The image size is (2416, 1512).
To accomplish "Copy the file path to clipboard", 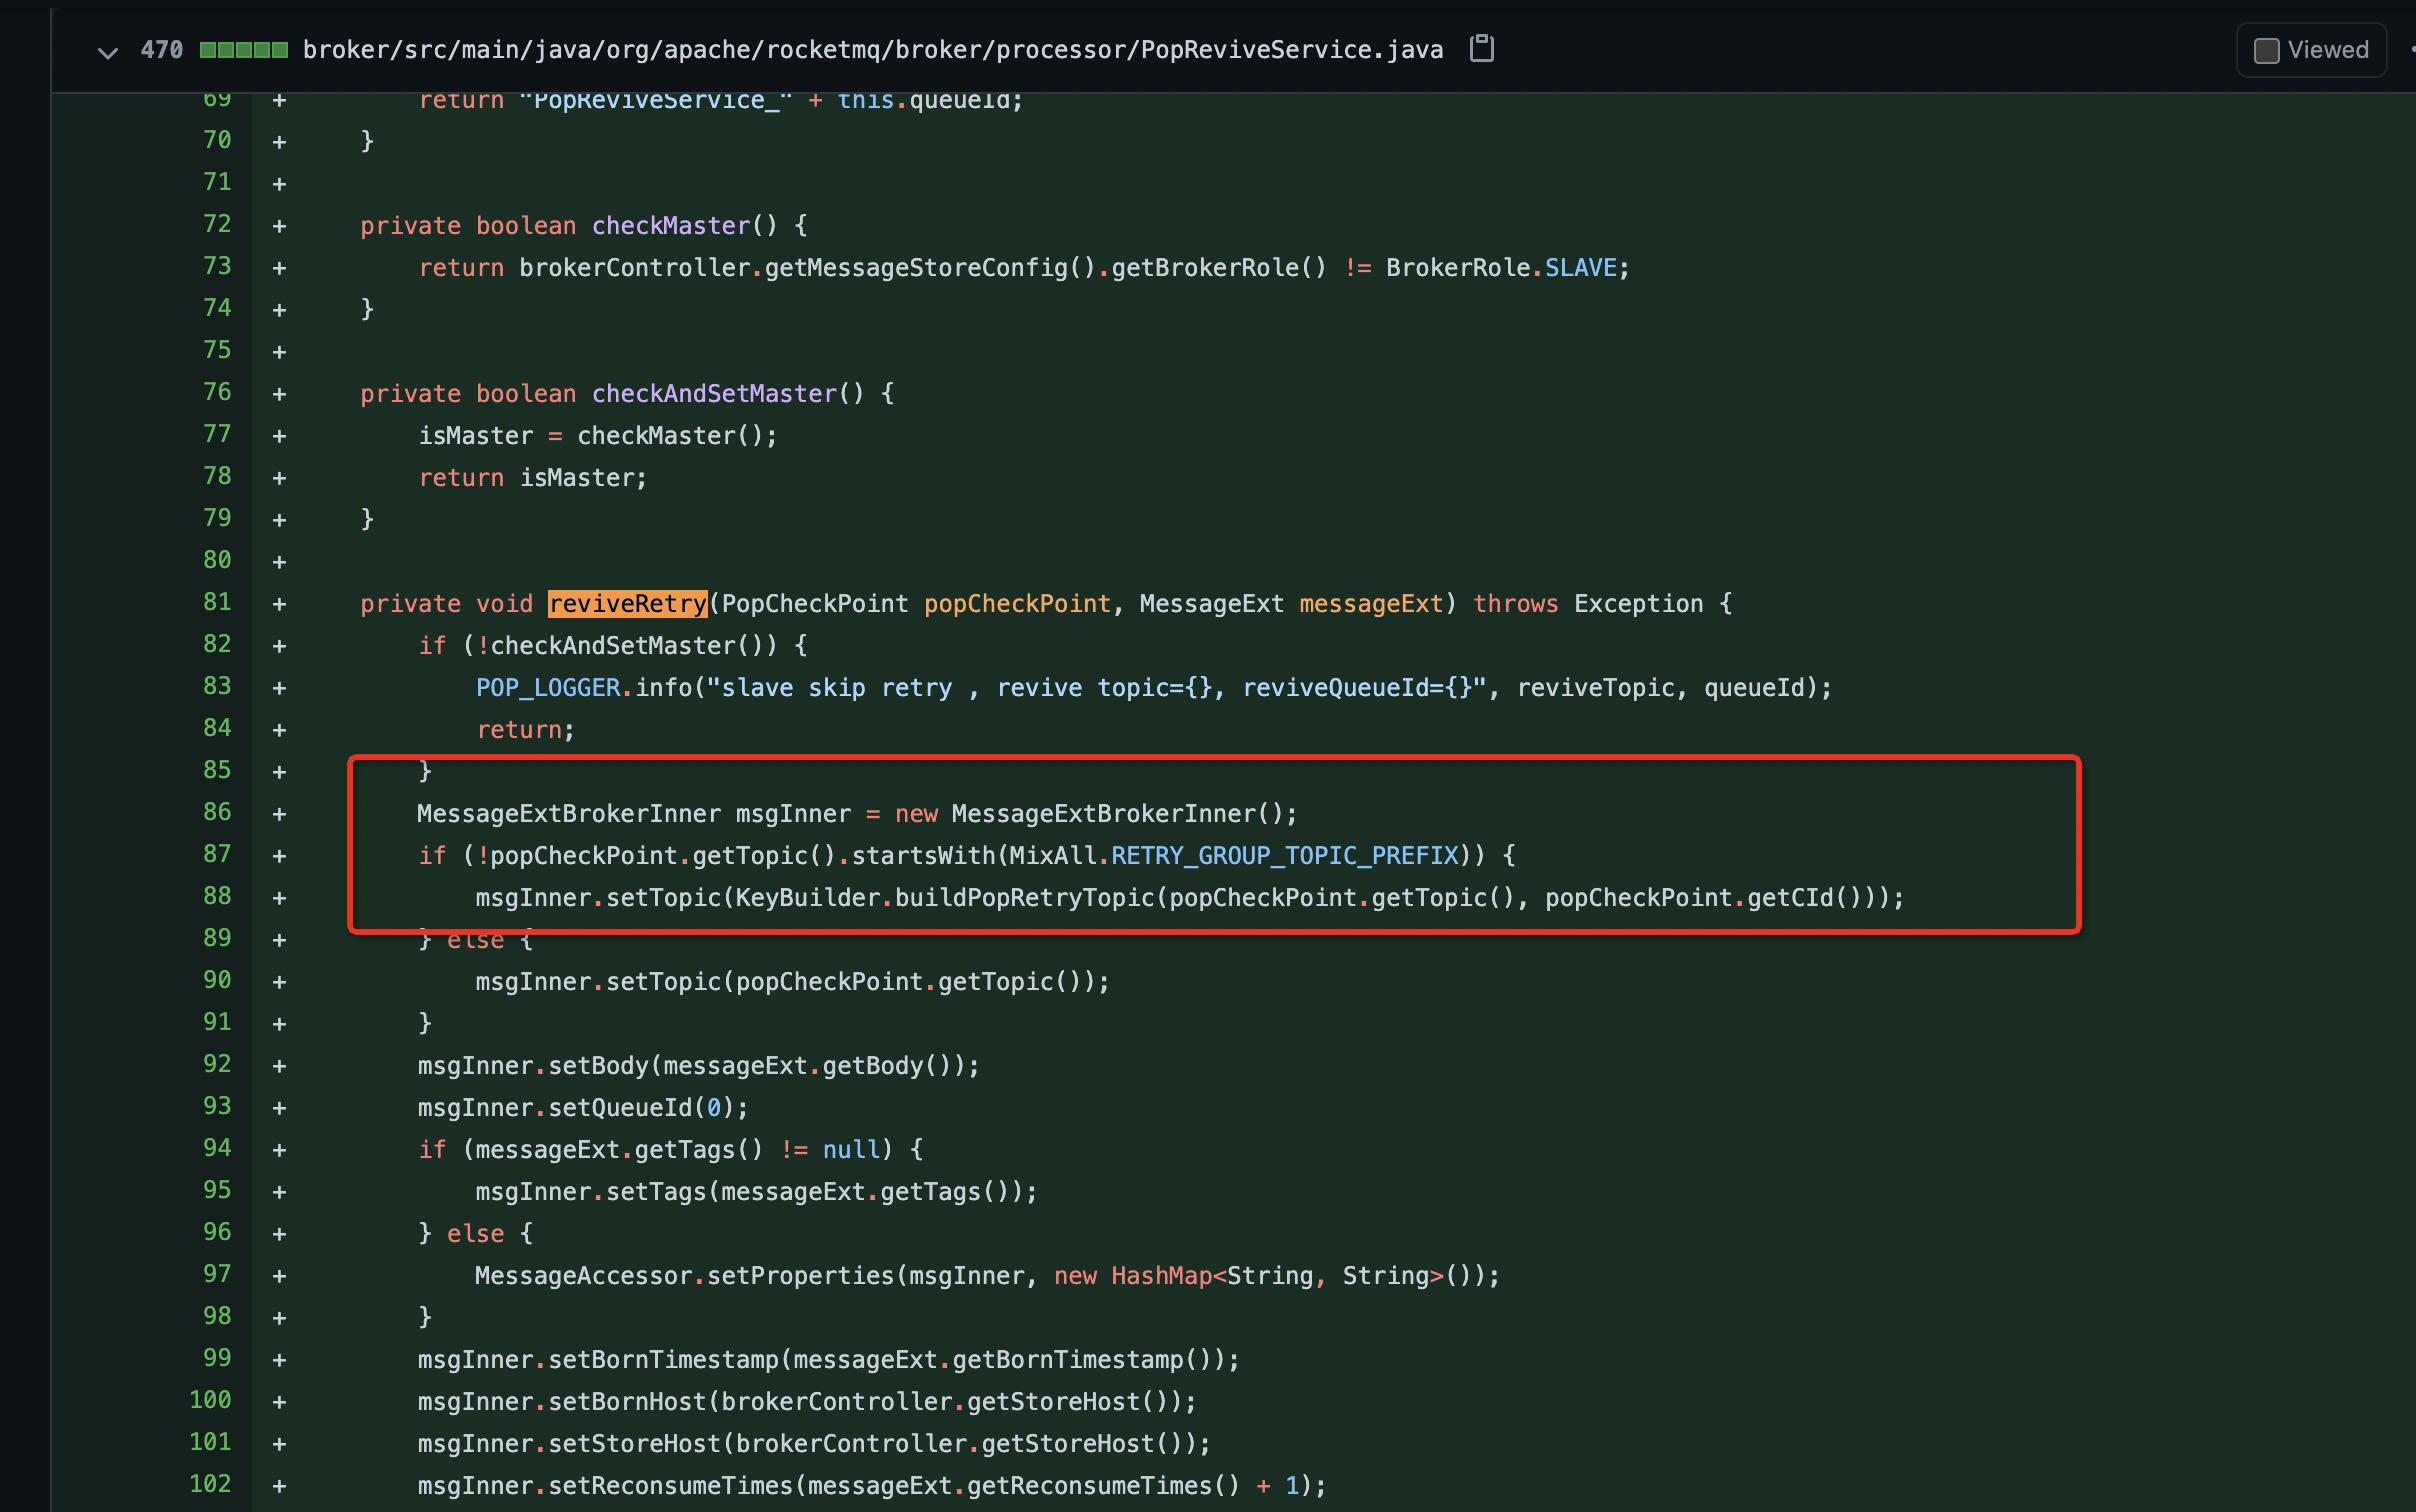I will coord(1481,49).
